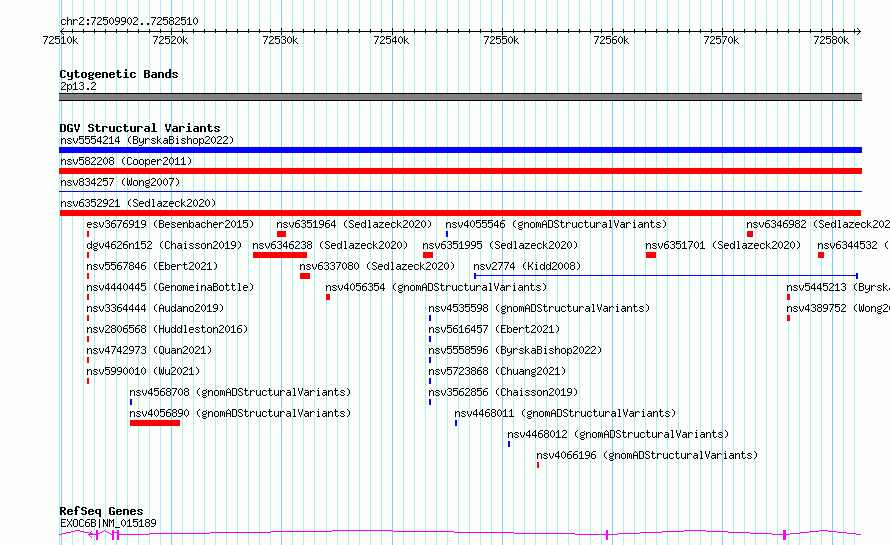The image size is (890, 545).
Task: Click nsv6337080 (Sedlazeck2020) label
Action: [x=377, y=266]
